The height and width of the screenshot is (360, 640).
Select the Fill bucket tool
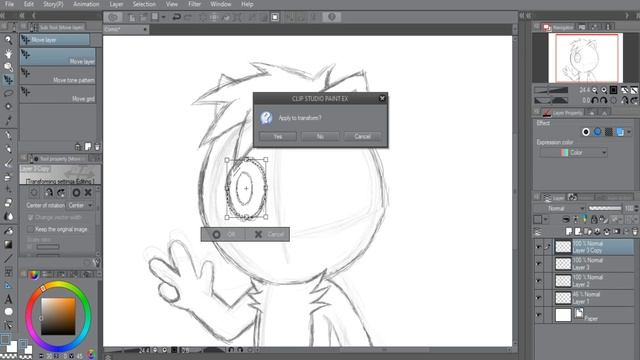click(8, 231)
